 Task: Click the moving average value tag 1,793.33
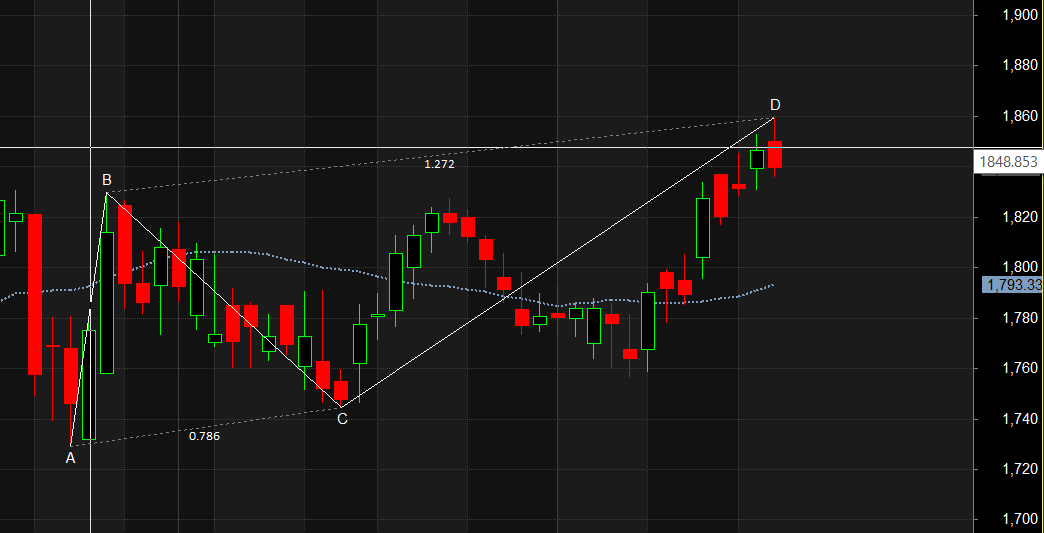pyautogui.click(x=1013, y=285)
